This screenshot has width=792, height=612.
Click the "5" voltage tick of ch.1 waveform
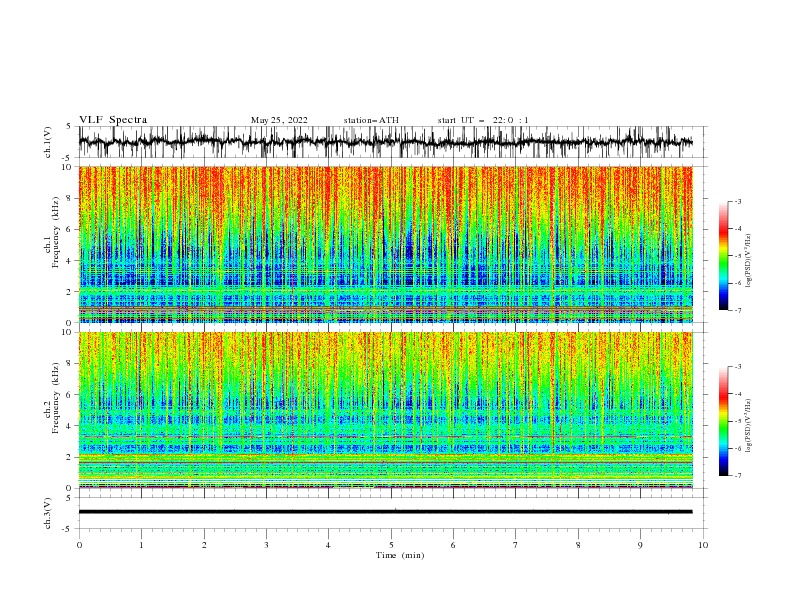coord(70,127)
